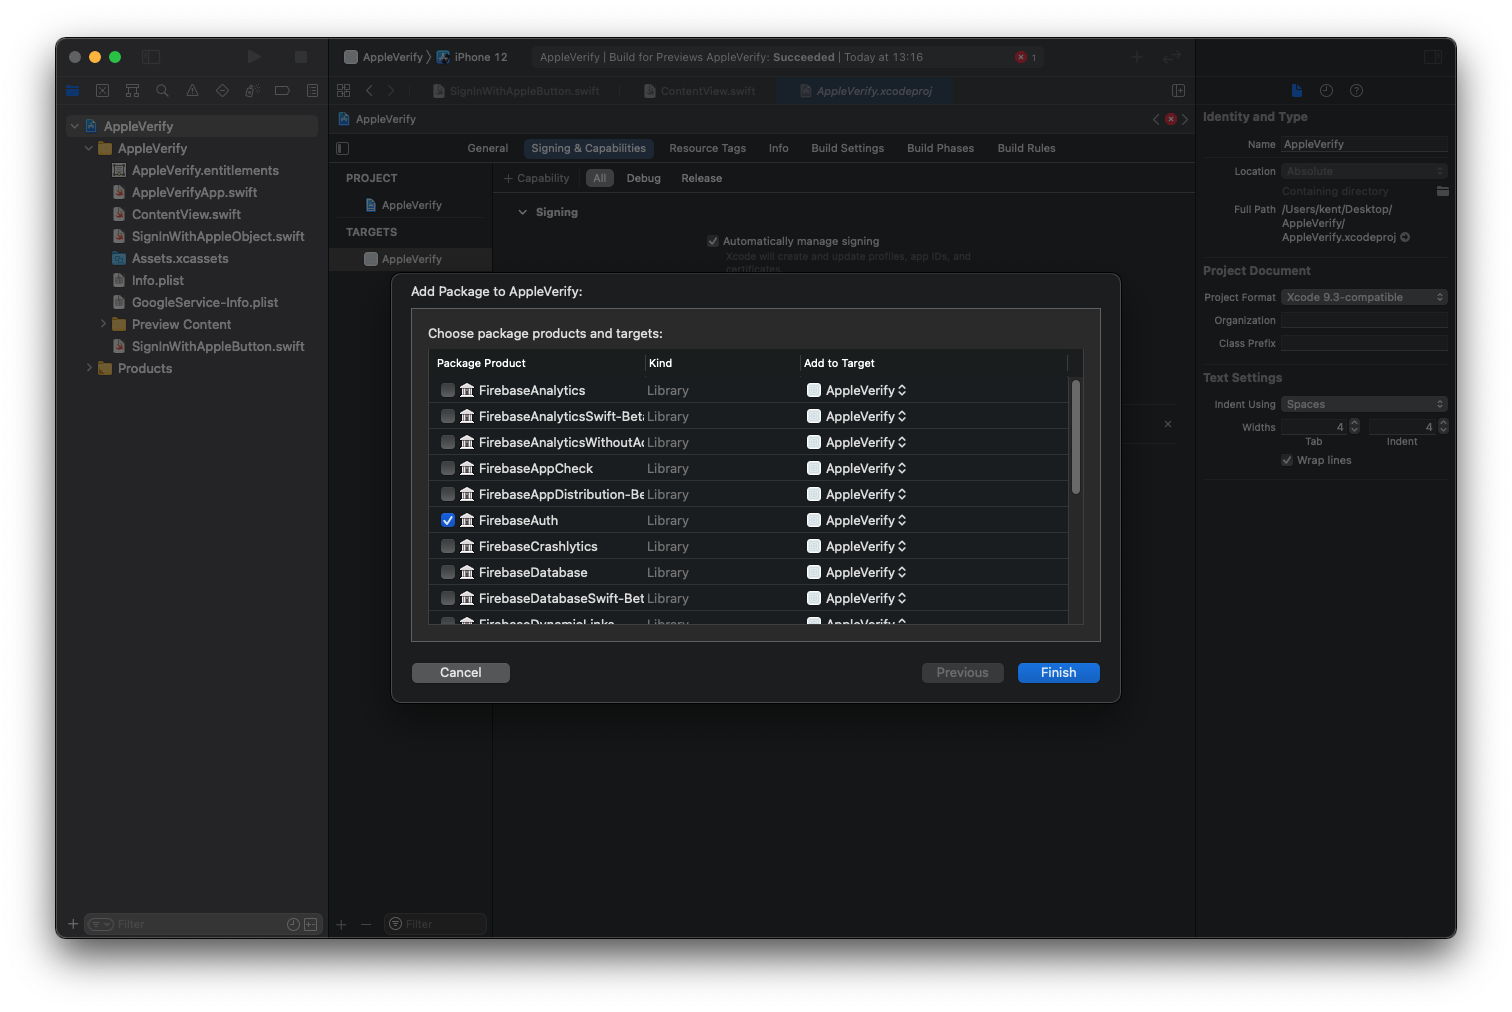The width and height of the screenshot is (1512, 1012).
Task: Toggle the navigator sidebar icon
Action: click(151, 57)
